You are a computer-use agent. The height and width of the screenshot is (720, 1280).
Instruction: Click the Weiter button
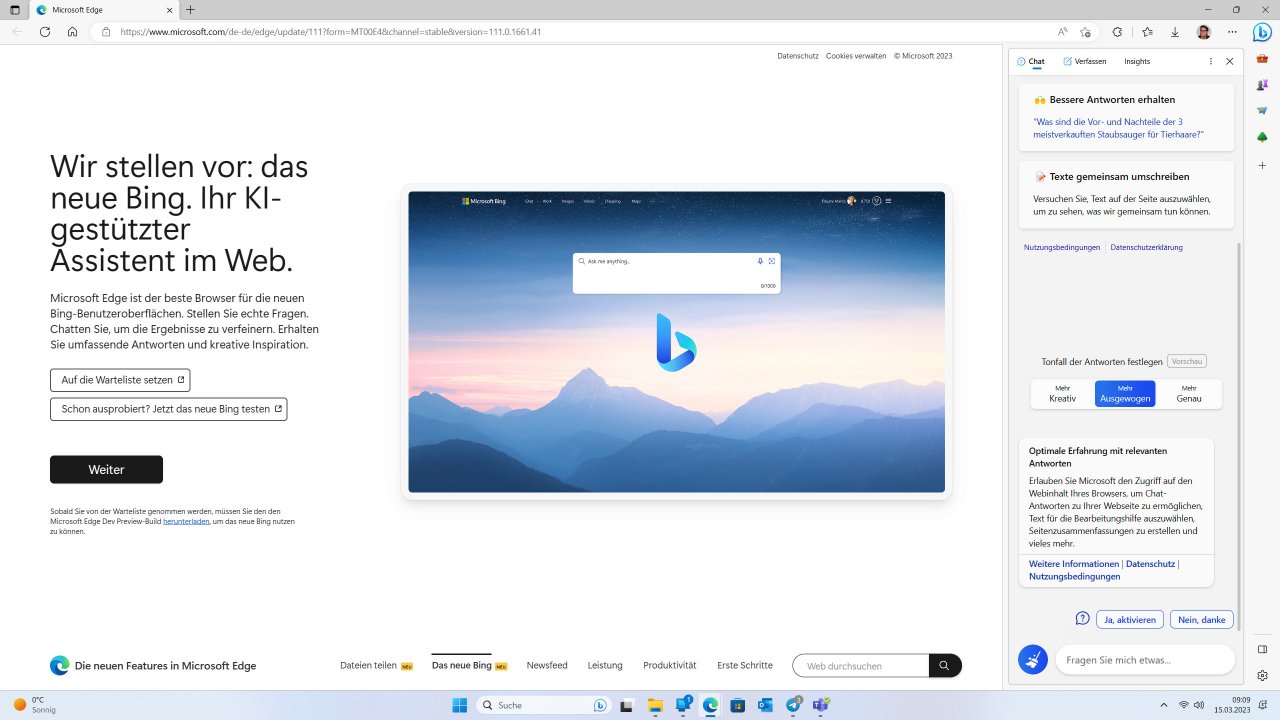[106, 470]
